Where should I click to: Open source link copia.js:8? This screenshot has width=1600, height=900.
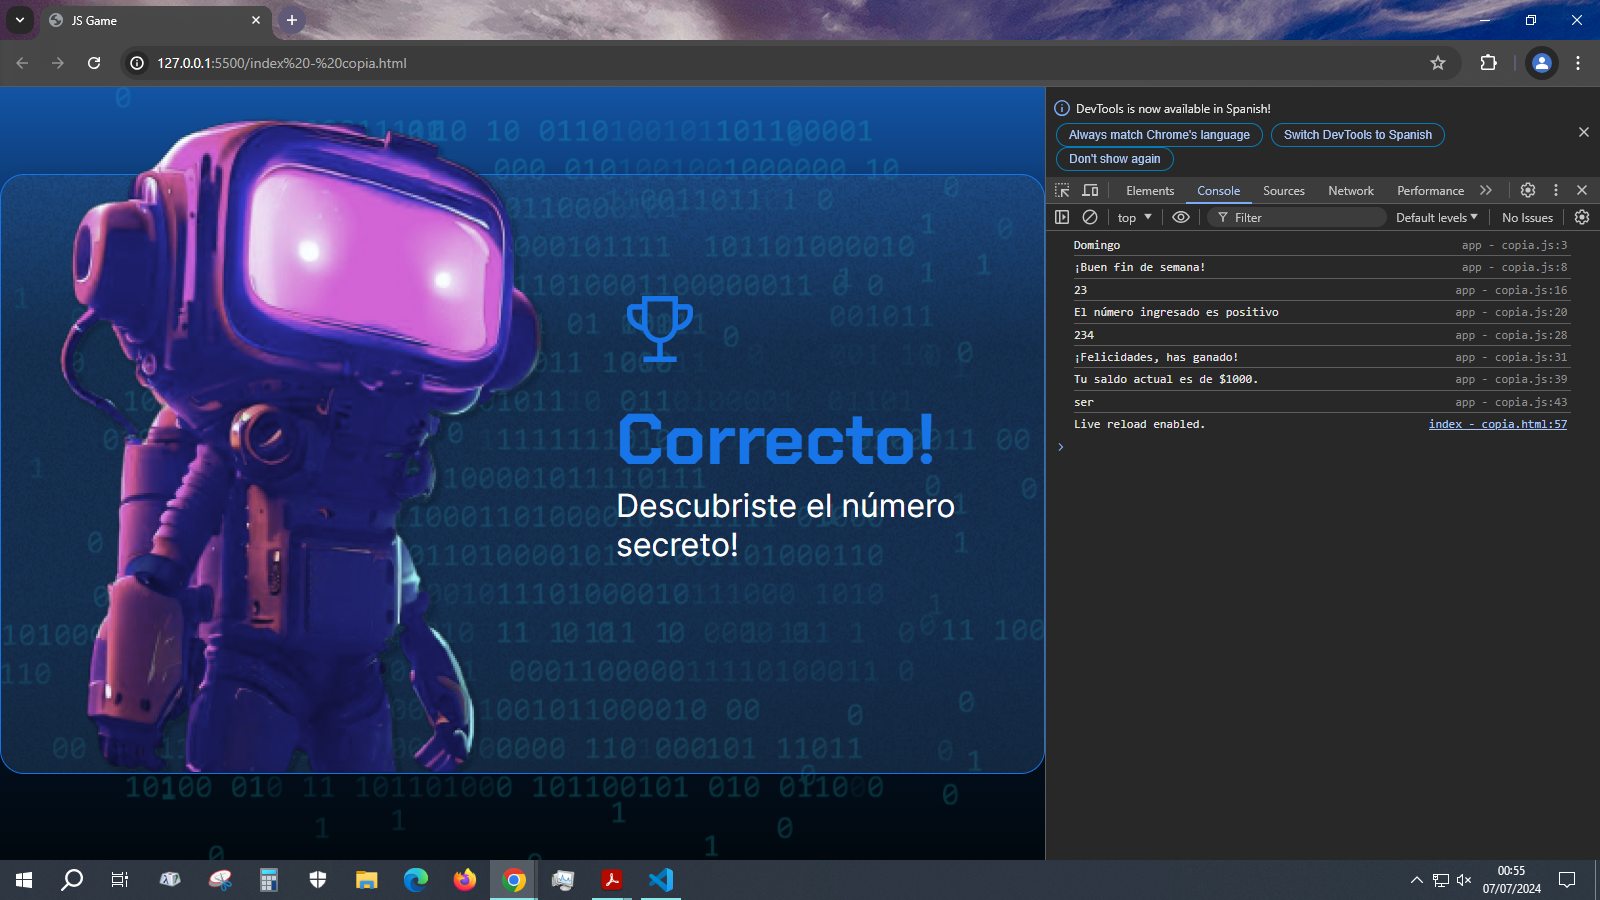(x=1514, y=267)
